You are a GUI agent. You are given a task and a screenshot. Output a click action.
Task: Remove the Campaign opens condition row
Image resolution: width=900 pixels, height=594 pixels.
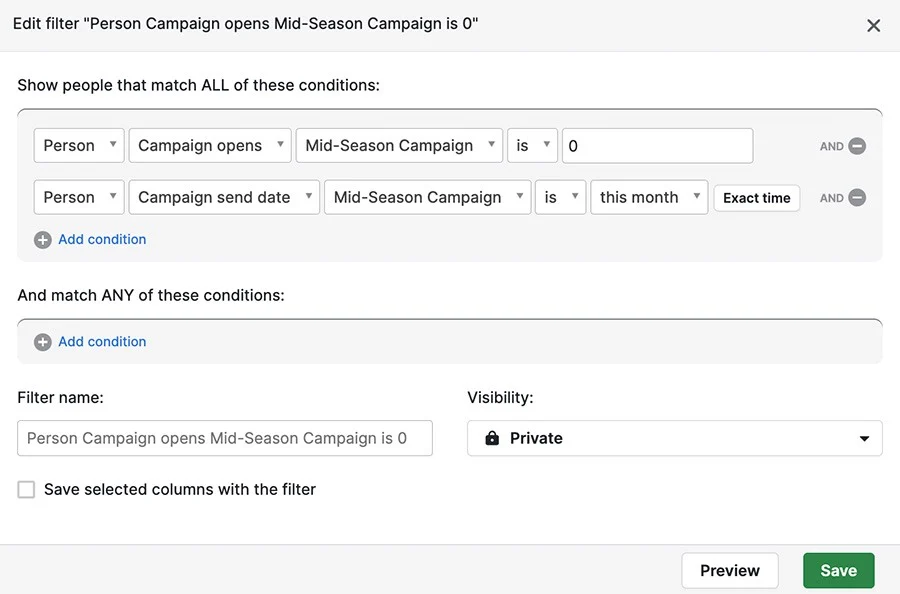(x=857, y=146)
